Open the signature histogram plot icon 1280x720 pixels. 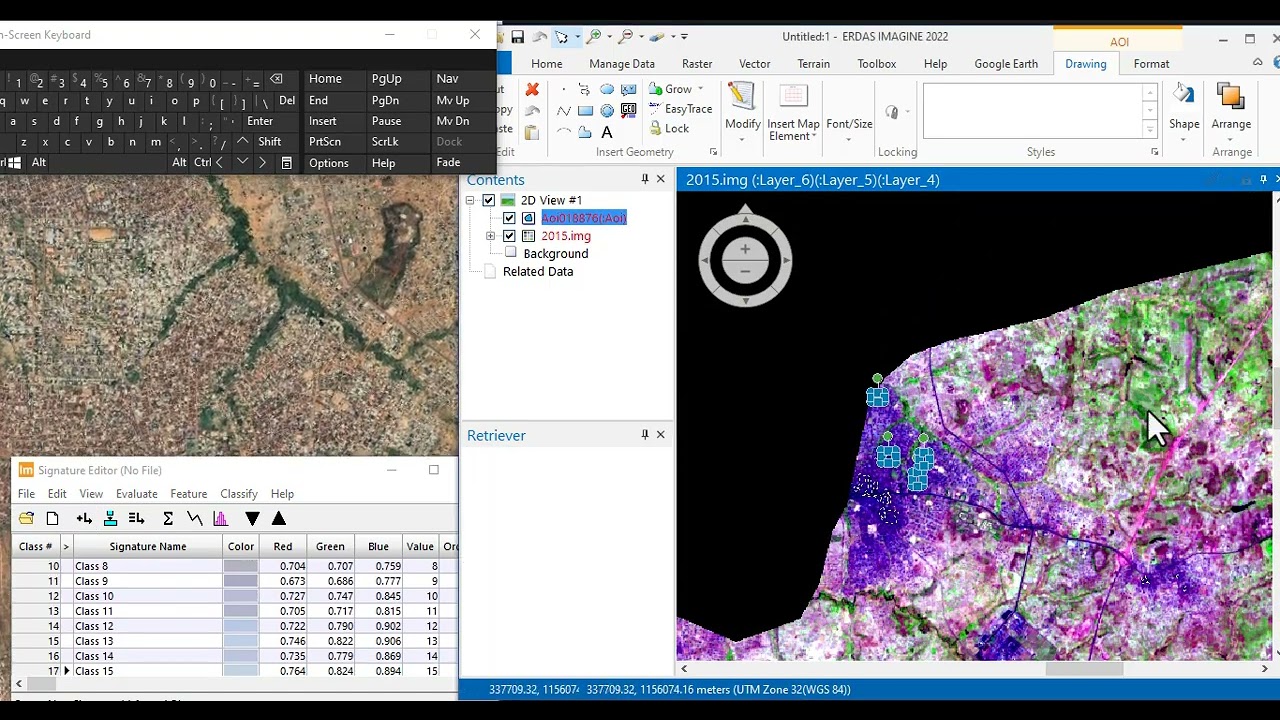pos(220,518)
